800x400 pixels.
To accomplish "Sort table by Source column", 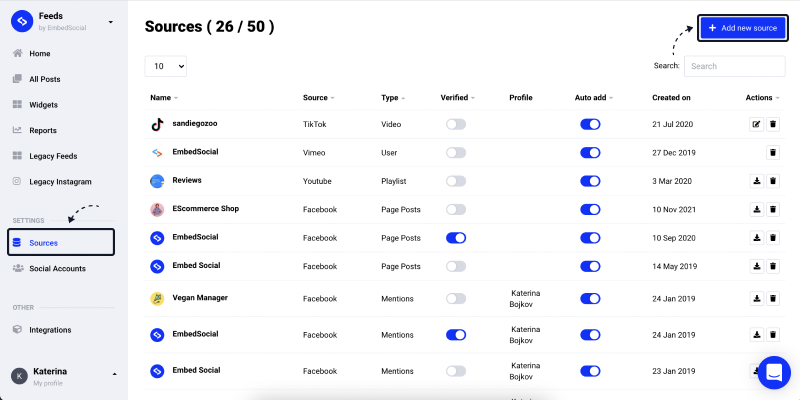I will click(318, 98).
